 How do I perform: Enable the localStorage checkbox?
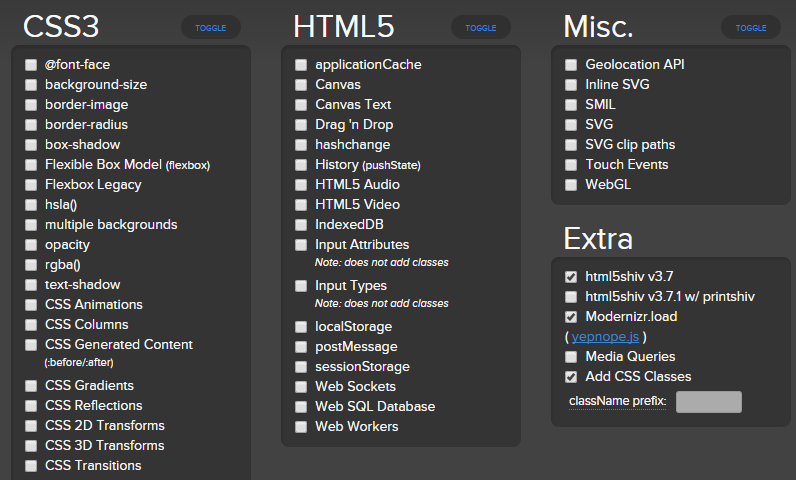pyautogui.click(x=301, y=327)
